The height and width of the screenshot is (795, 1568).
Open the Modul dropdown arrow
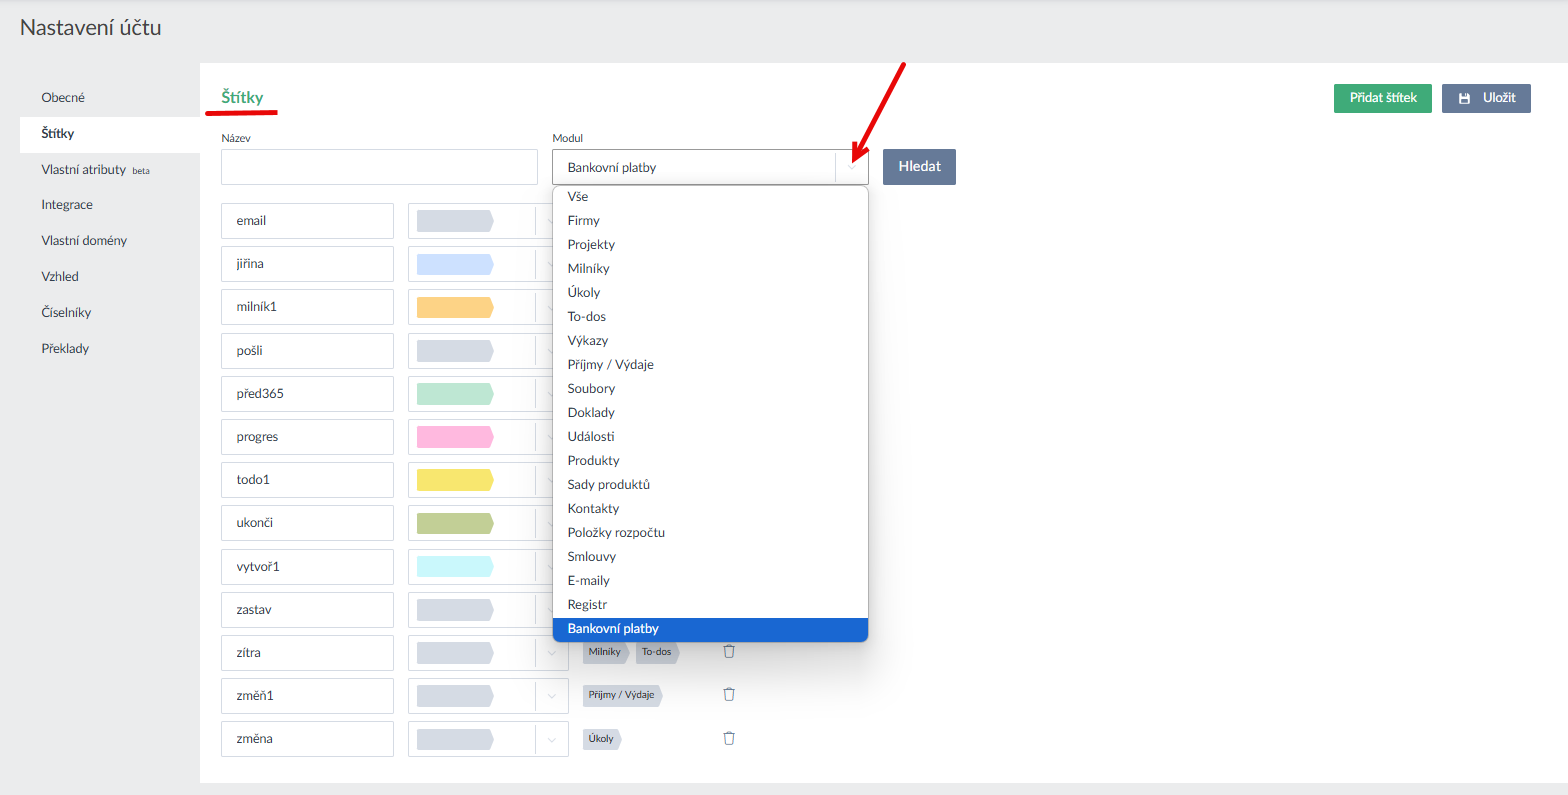(852, 168)
